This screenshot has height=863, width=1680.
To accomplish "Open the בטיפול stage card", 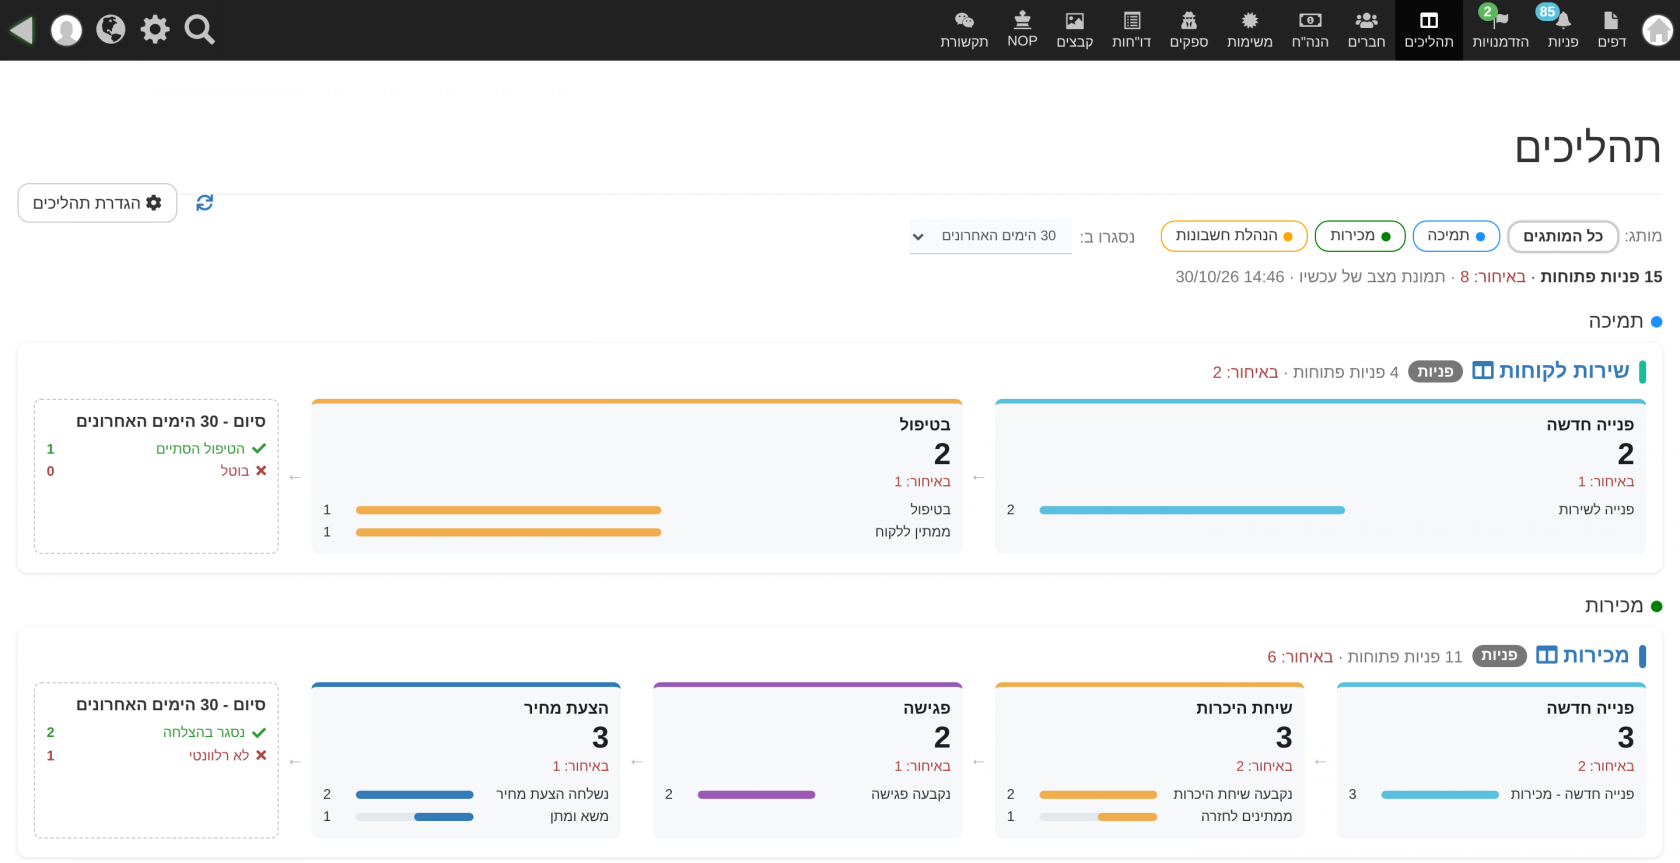I will (637, 476).
